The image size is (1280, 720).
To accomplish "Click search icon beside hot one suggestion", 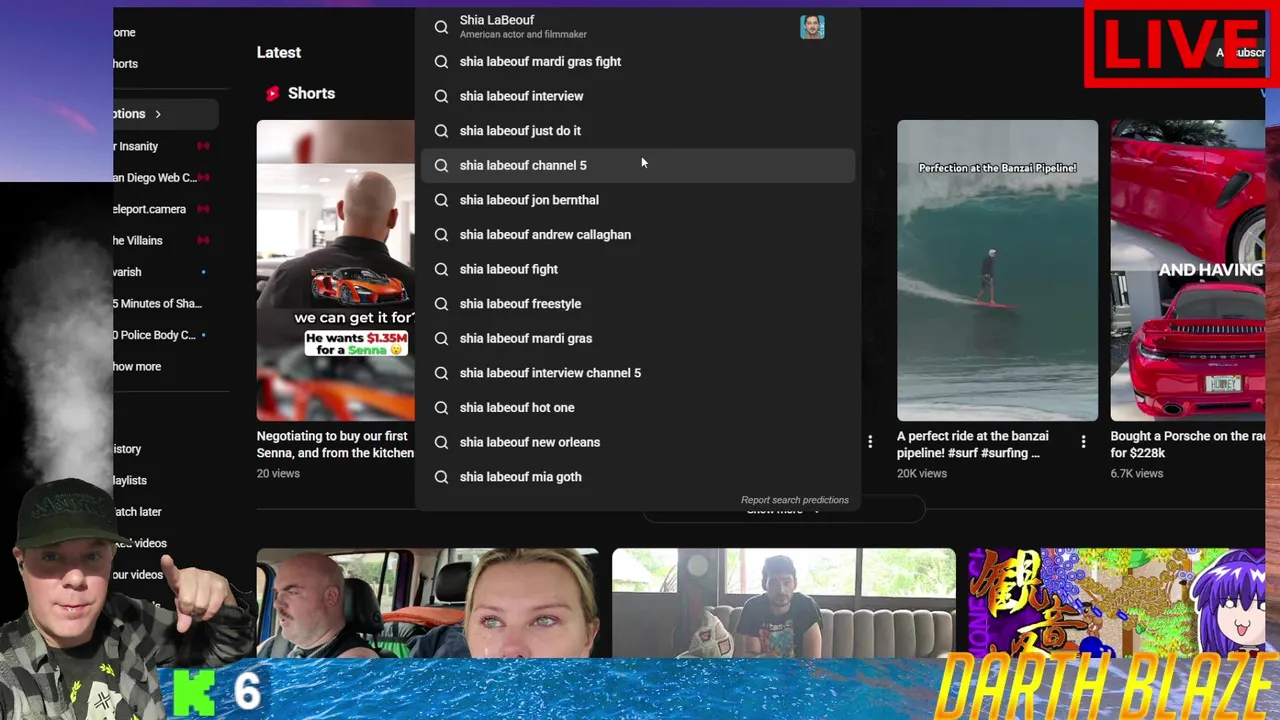I will 441,408.
